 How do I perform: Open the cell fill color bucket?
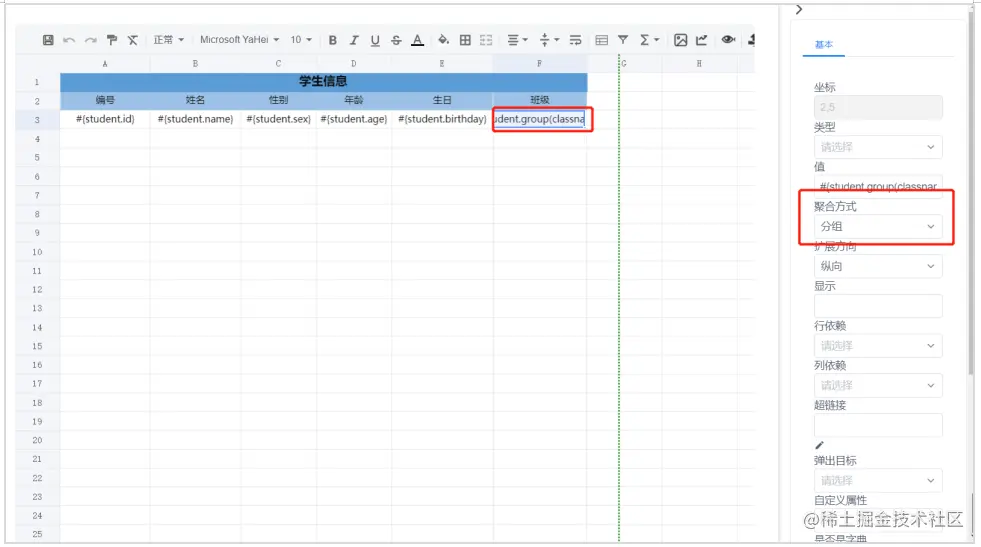(x=444, y=40)
